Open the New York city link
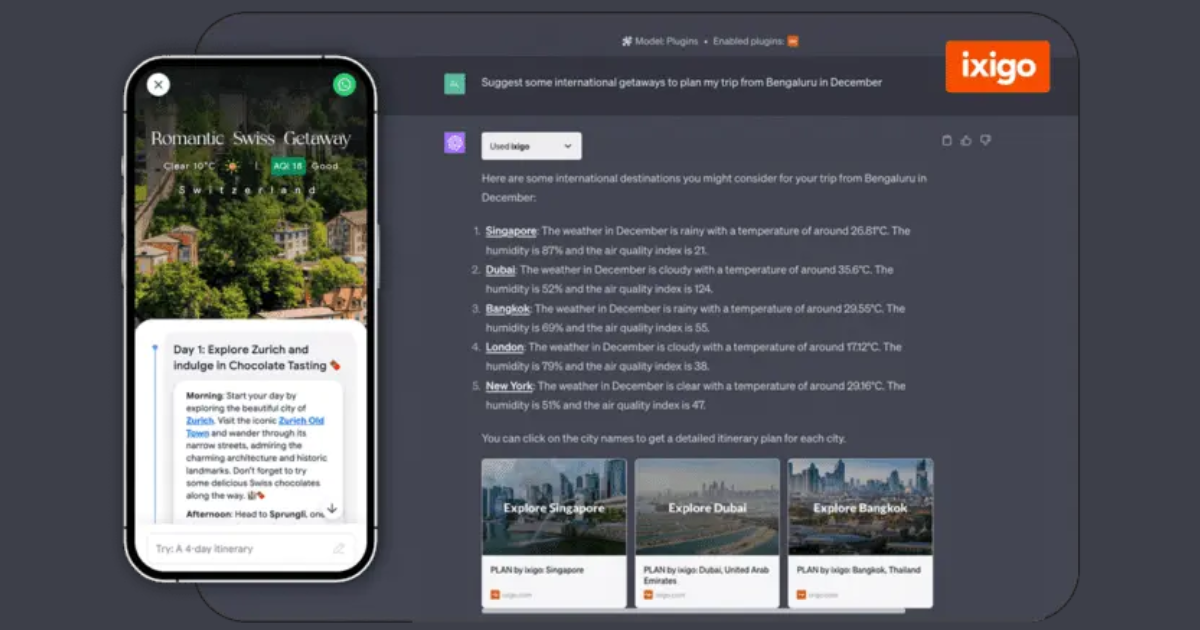 click(510, 386)
